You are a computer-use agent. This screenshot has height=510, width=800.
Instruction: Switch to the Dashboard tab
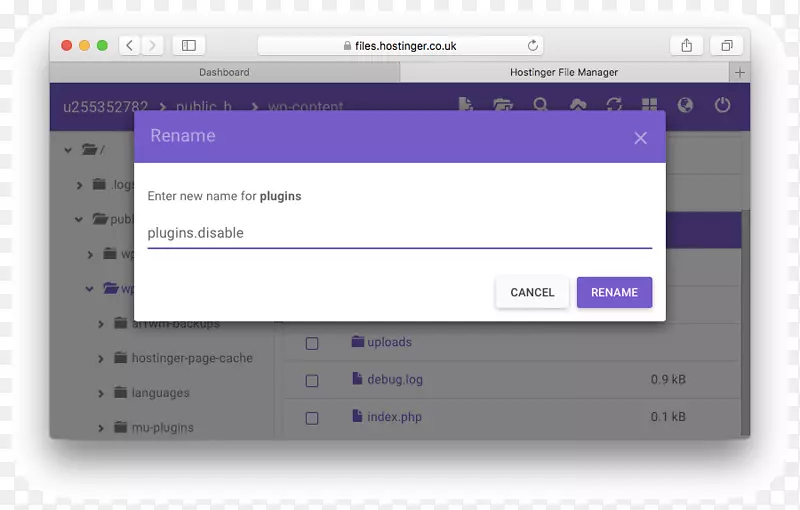point(224,72)
